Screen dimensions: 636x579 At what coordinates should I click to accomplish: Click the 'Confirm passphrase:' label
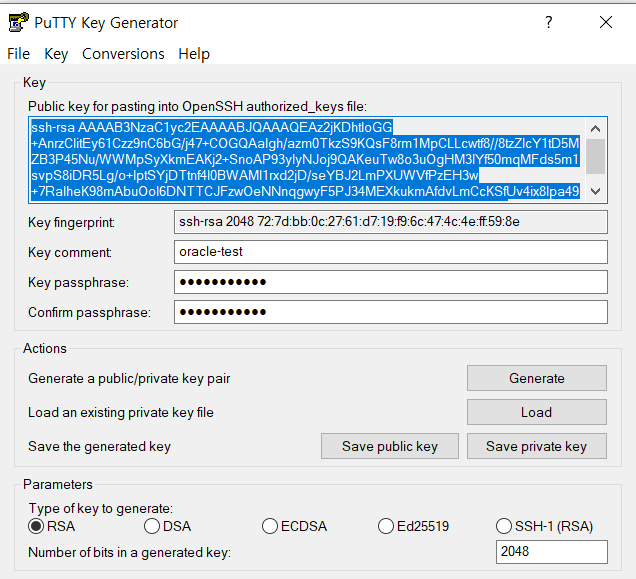click(89, 312)
